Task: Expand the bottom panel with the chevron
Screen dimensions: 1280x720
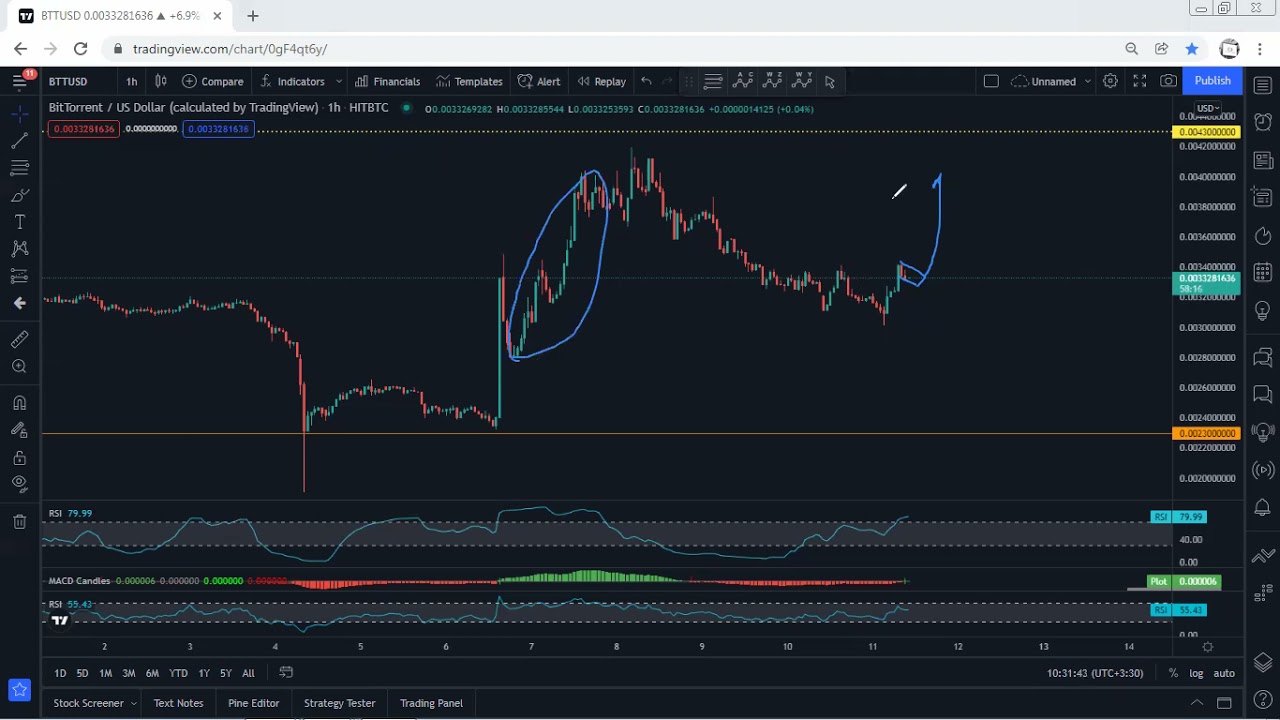Action: (x=1196, y=703)
